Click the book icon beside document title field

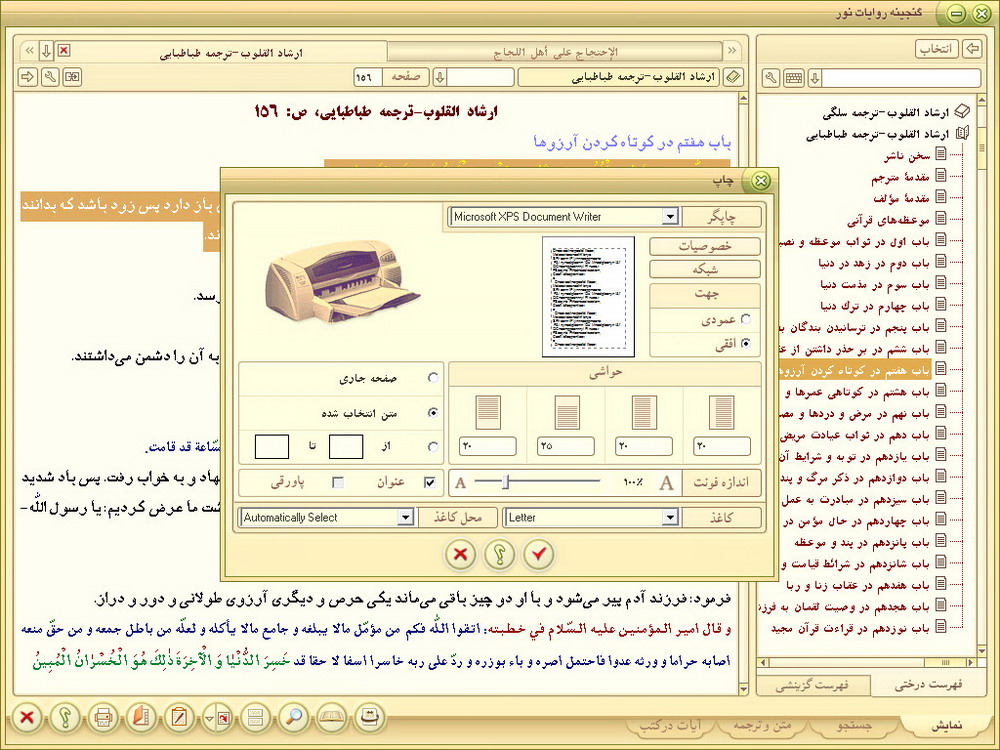(733, 77)
